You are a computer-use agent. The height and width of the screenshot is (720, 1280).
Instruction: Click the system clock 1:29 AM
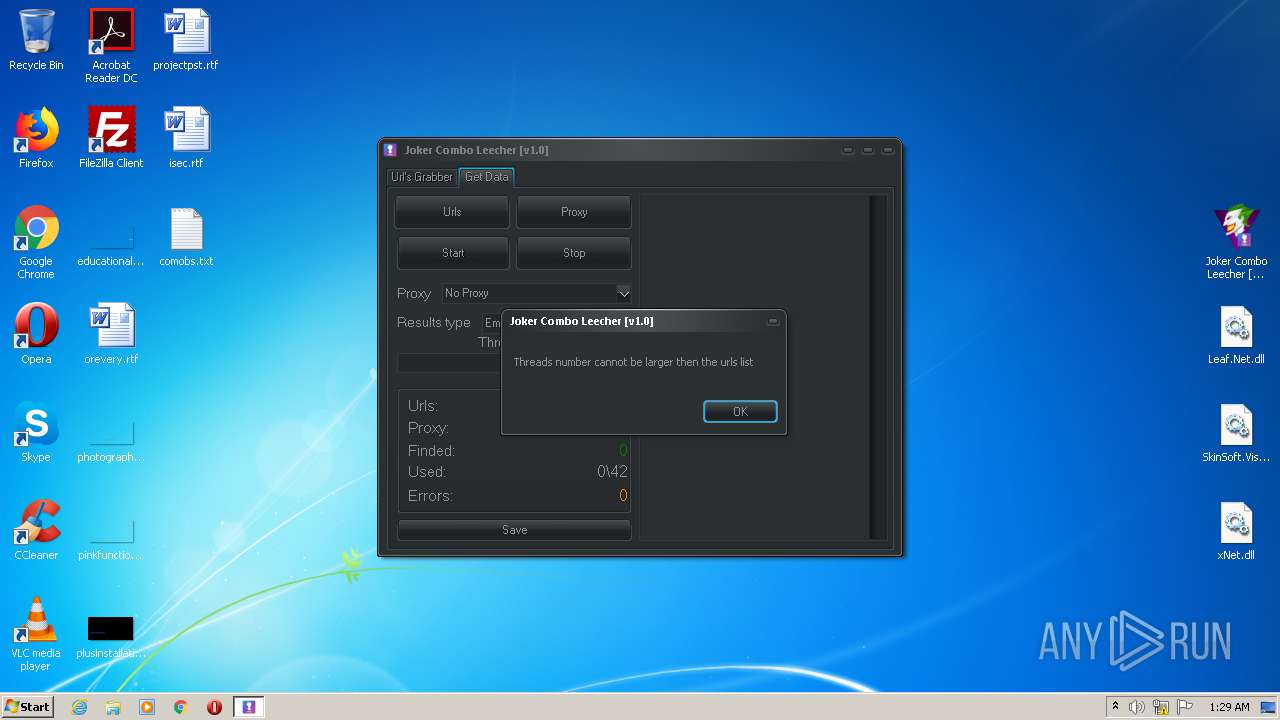point(1229,707)
